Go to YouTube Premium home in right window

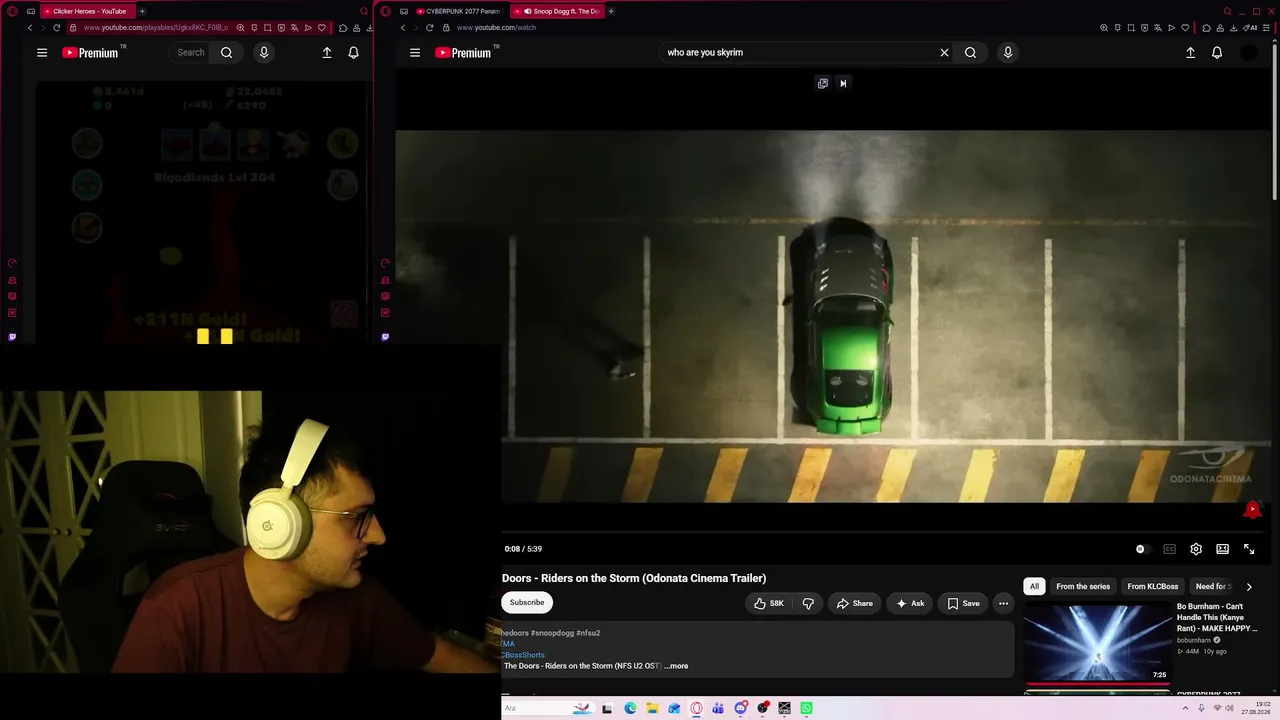pos(463,53)
